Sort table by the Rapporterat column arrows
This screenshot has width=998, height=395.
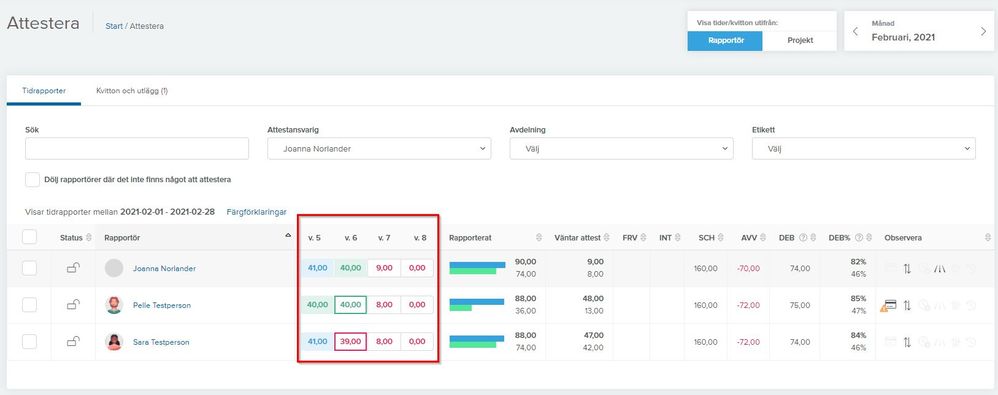[538, 238]
